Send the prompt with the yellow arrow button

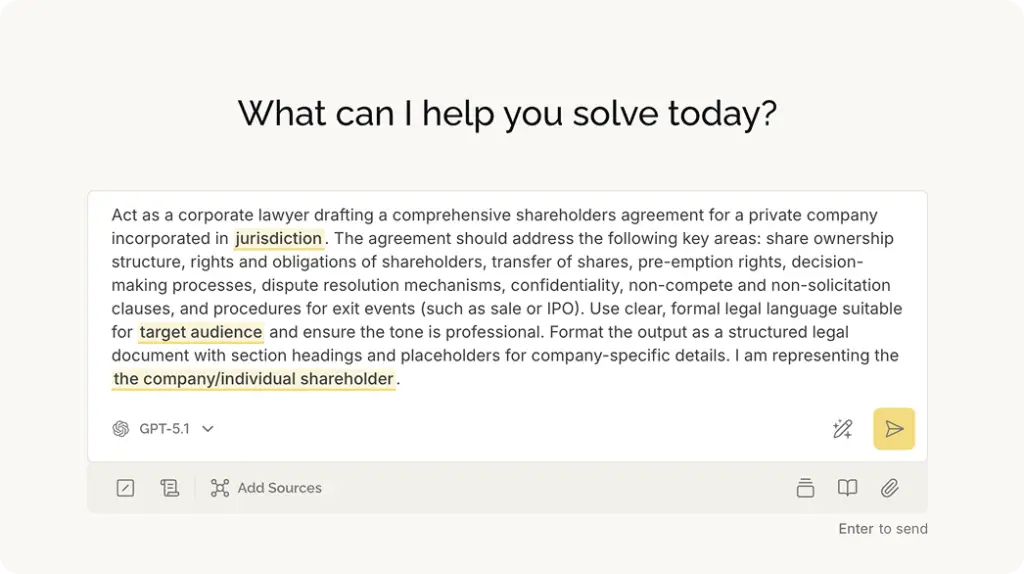893,429
